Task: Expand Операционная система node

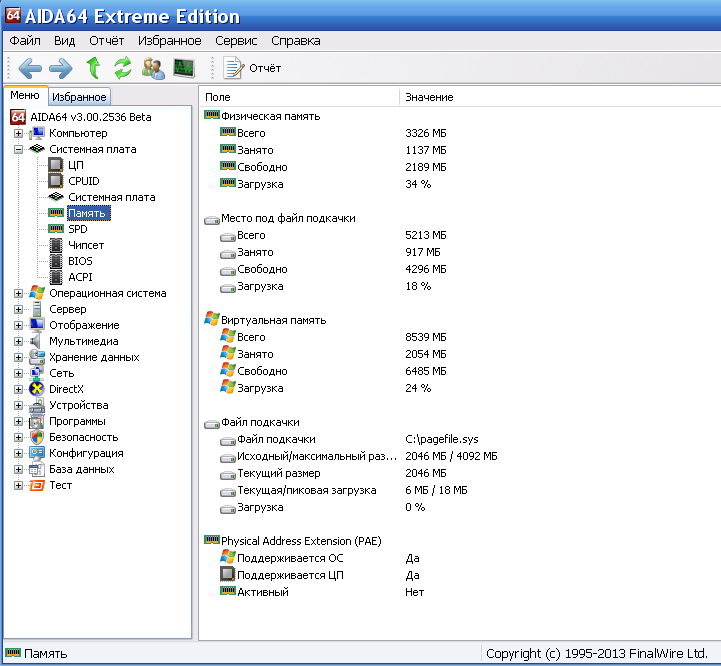Action: [18, 293]
